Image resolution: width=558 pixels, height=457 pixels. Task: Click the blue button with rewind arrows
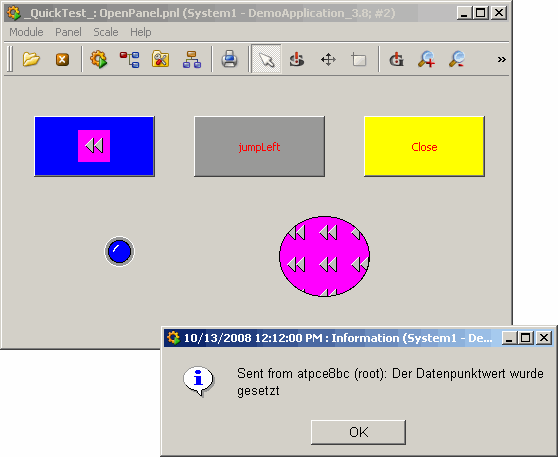click(94, 146)
